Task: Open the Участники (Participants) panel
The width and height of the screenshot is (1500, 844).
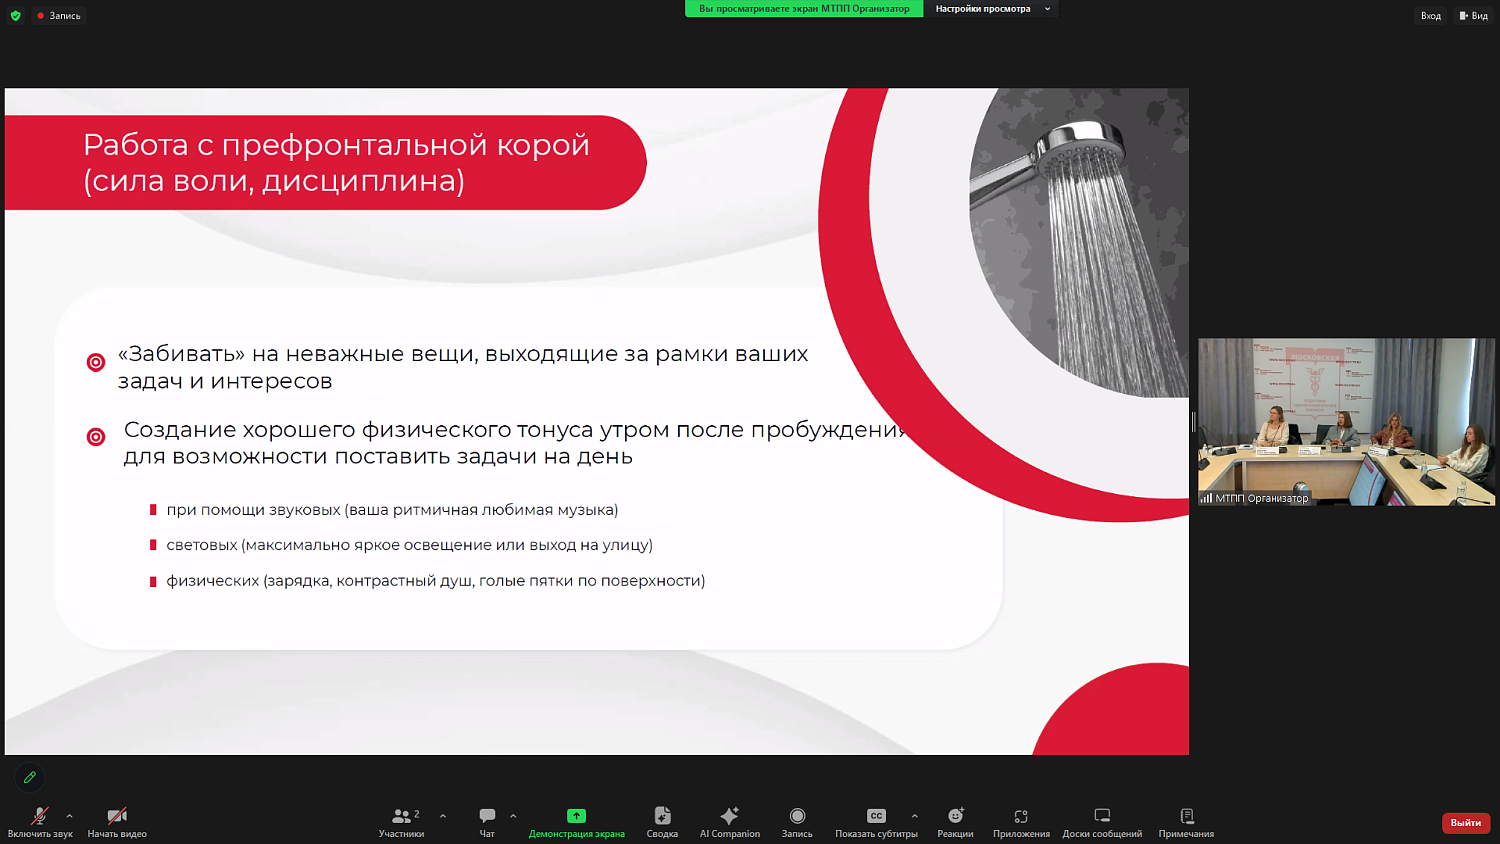Action: [x=400, y=822]
